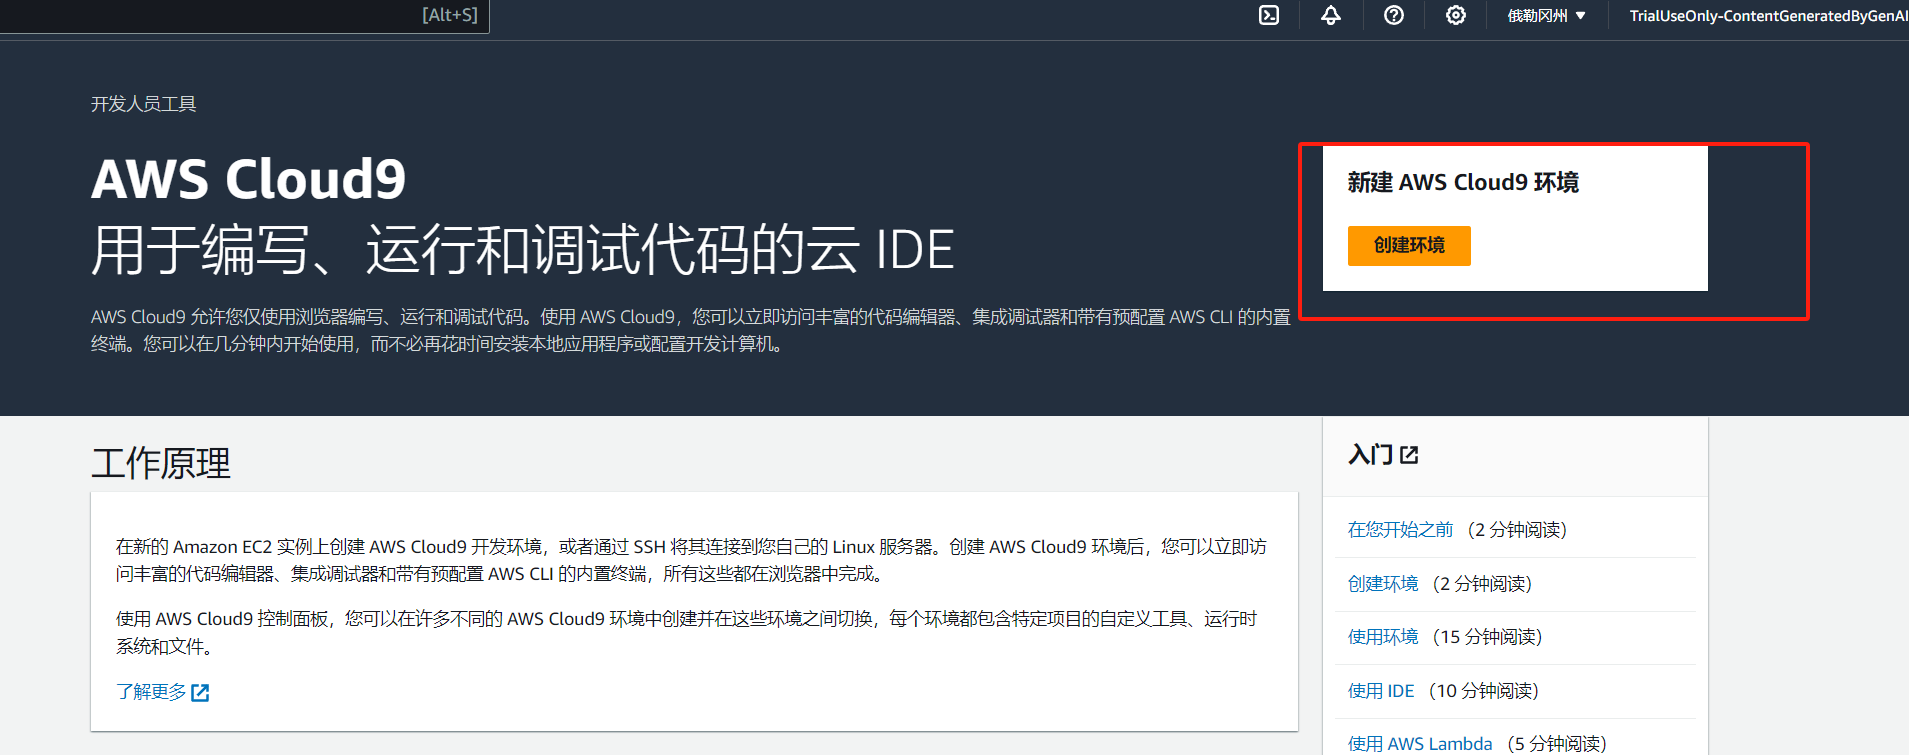Click the 新建 AWS Cloud9 环境 heading
This screenshot has height=755, width=1909.
coord(1463,182)
